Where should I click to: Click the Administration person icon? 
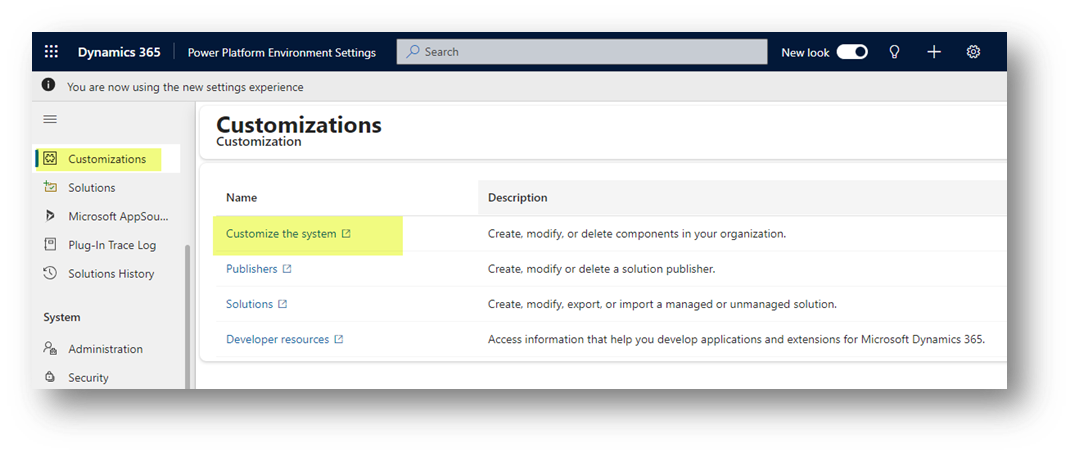(x=49, y=349)
